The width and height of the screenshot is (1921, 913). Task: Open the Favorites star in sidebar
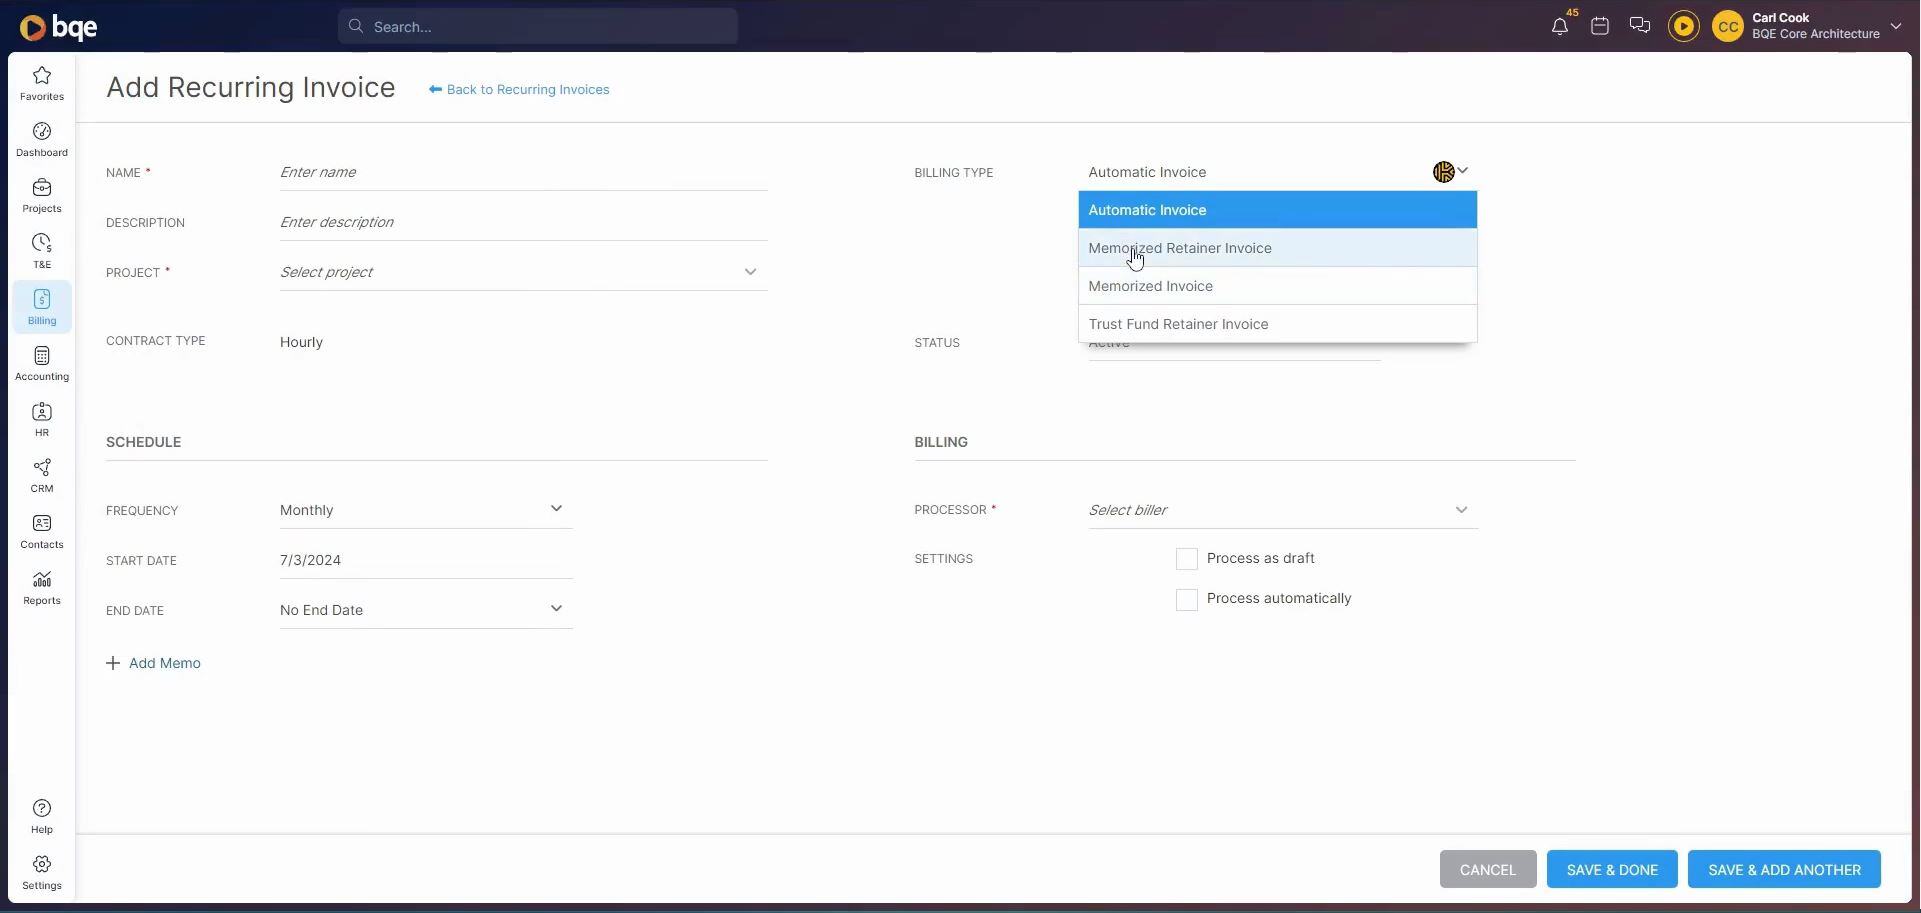tap(42, 84)
